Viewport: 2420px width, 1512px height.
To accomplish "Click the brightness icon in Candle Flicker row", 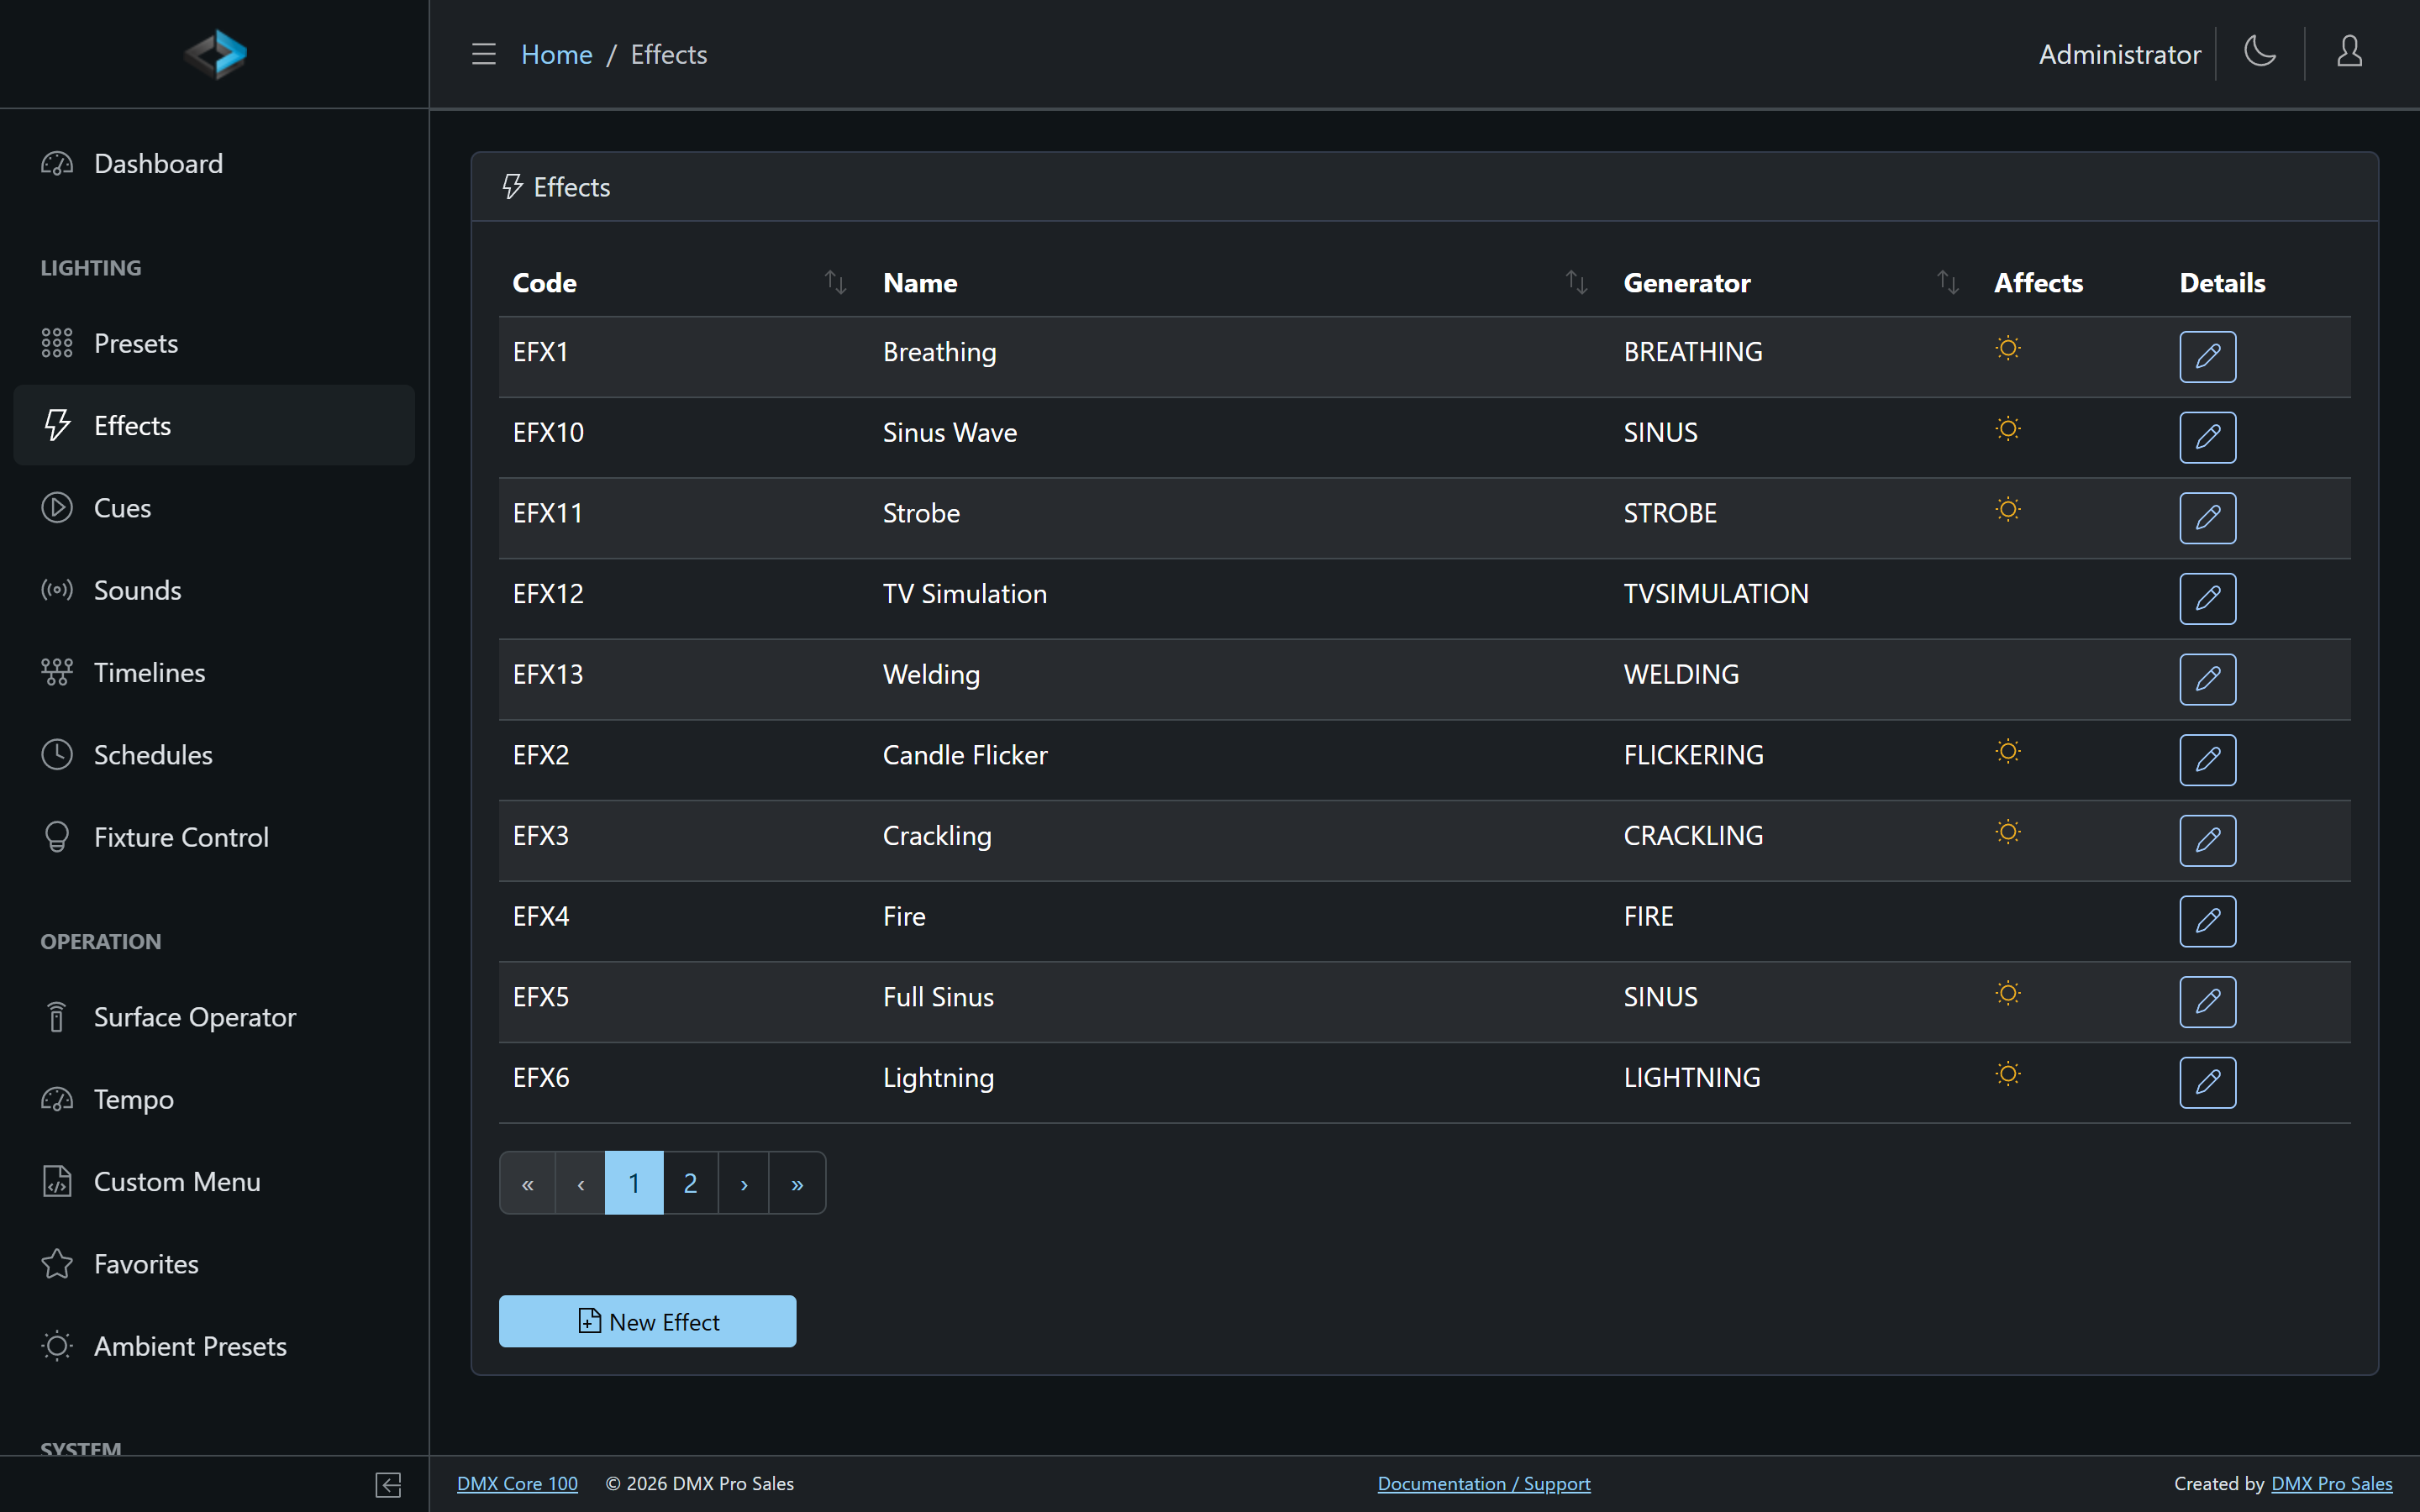I will (x=2007, y=751).
